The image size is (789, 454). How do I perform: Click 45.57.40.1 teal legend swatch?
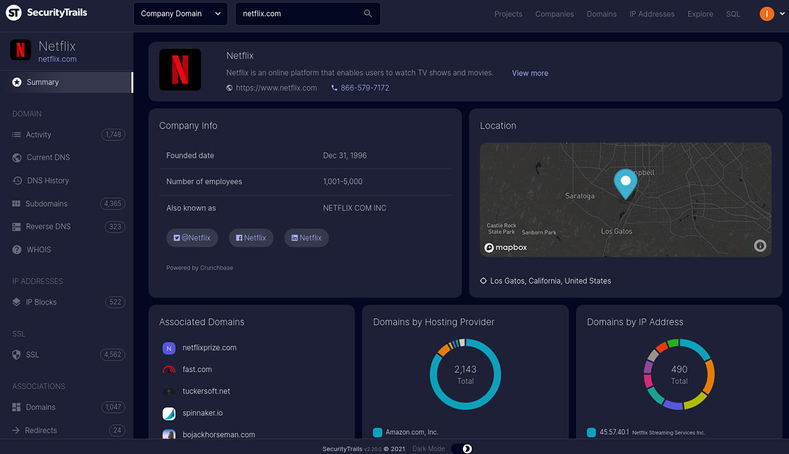click(591, 432)
